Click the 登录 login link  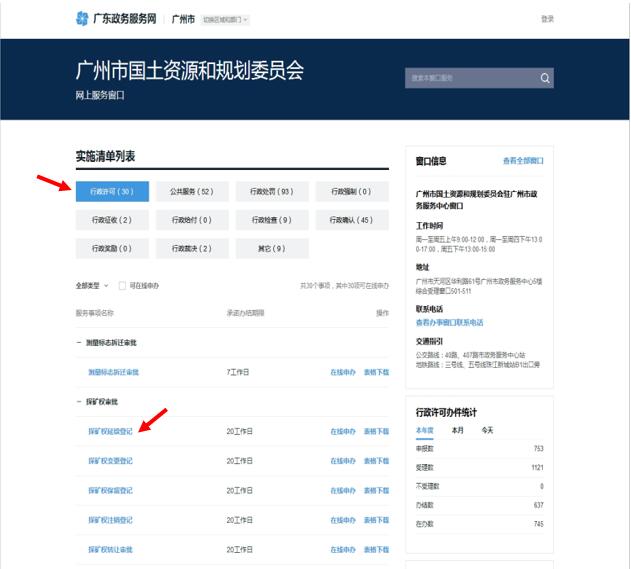(x=547, y=19)
